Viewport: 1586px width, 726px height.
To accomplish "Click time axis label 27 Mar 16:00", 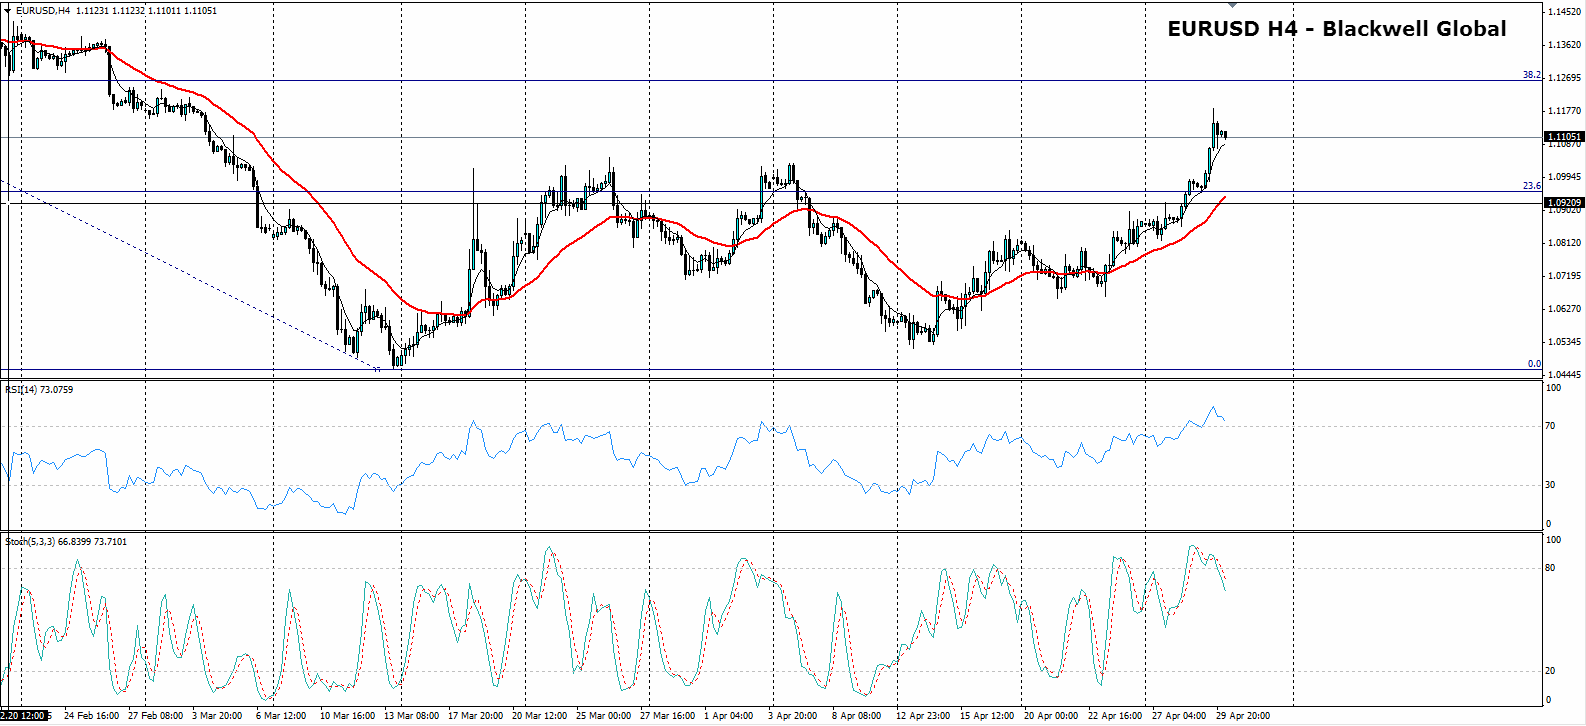I will point(667,716).
